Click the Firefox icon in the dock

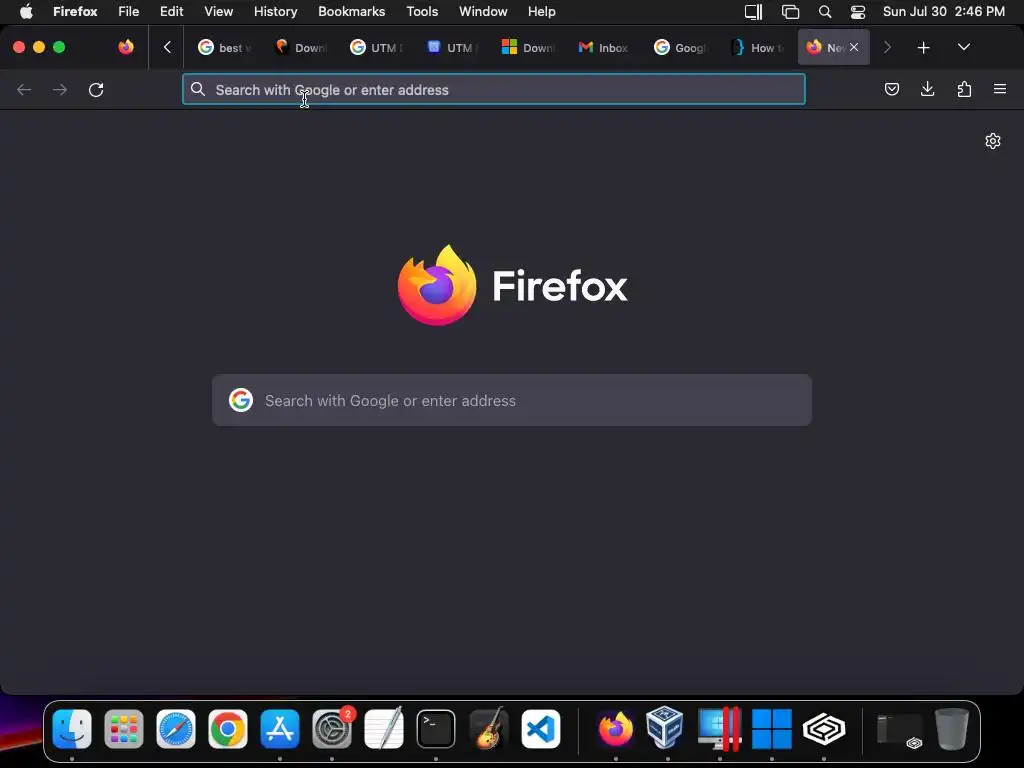pyautogui.click(x=615, y=729)
